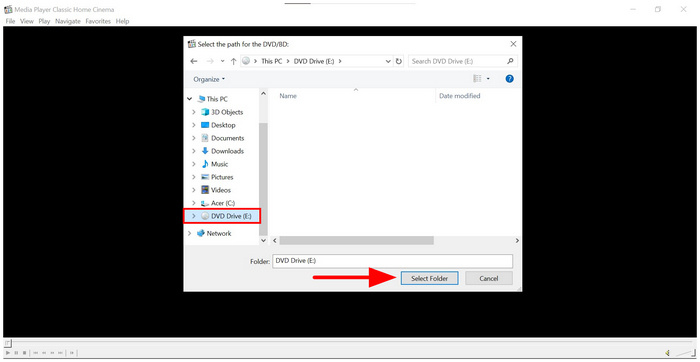Image resolution: width=700 pixels, height=362 pixels.
Task: Click the Folder name input field
Action: [x=392, y=261]
